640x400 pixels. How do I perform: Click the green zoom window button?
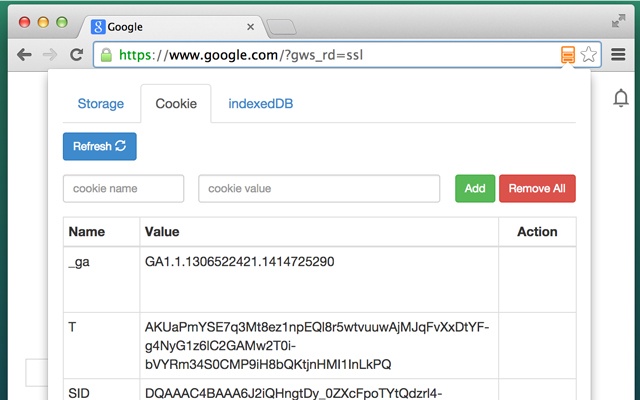(62, 22)
